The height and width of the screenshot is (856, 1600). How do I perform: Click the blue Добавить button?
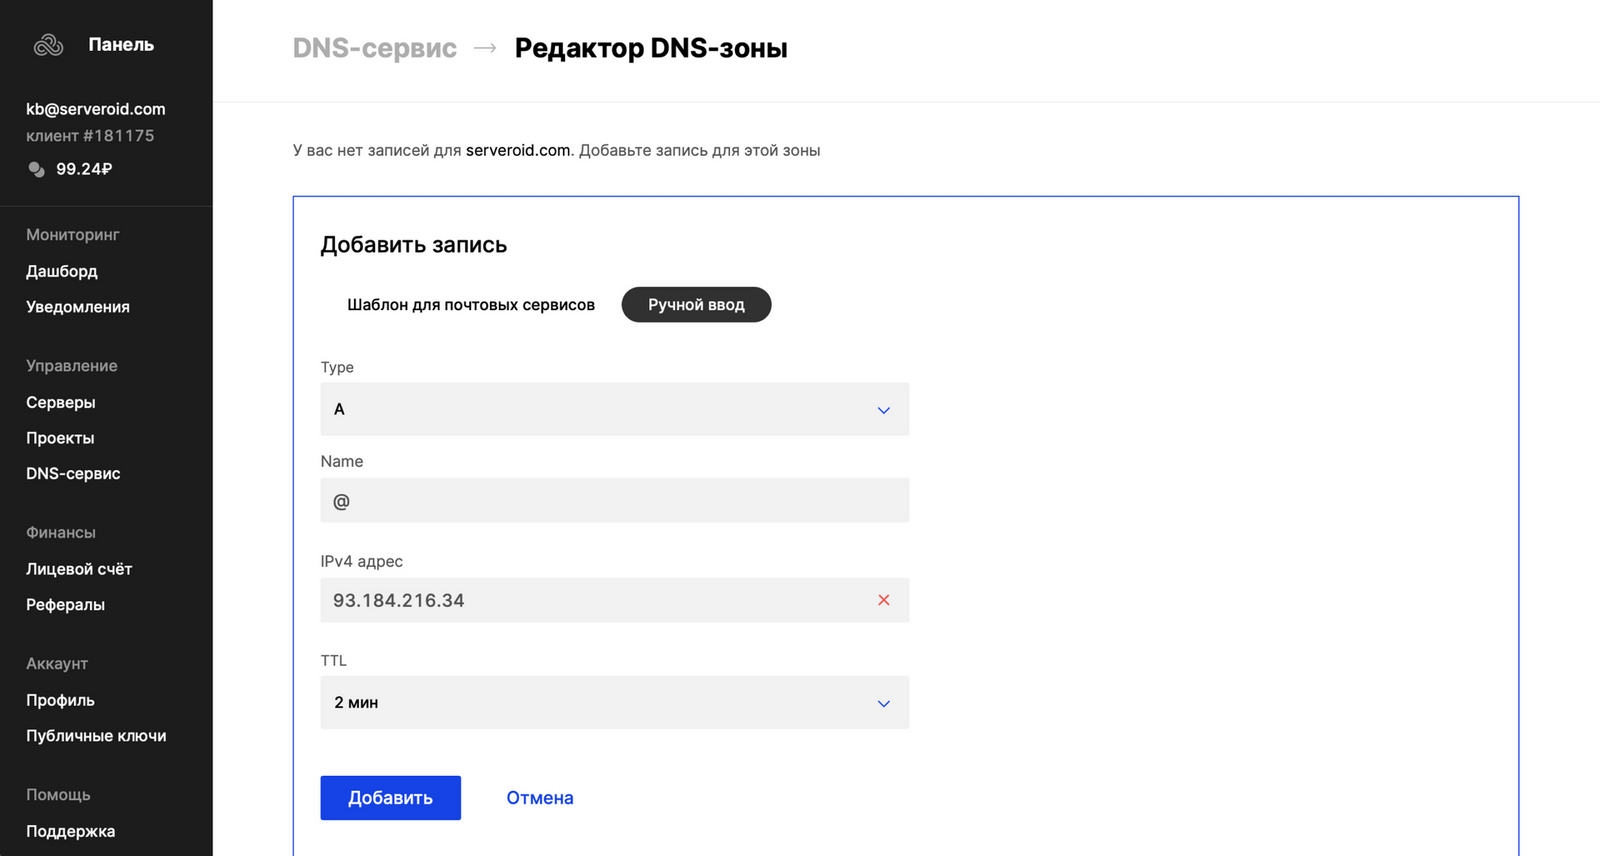390,798
